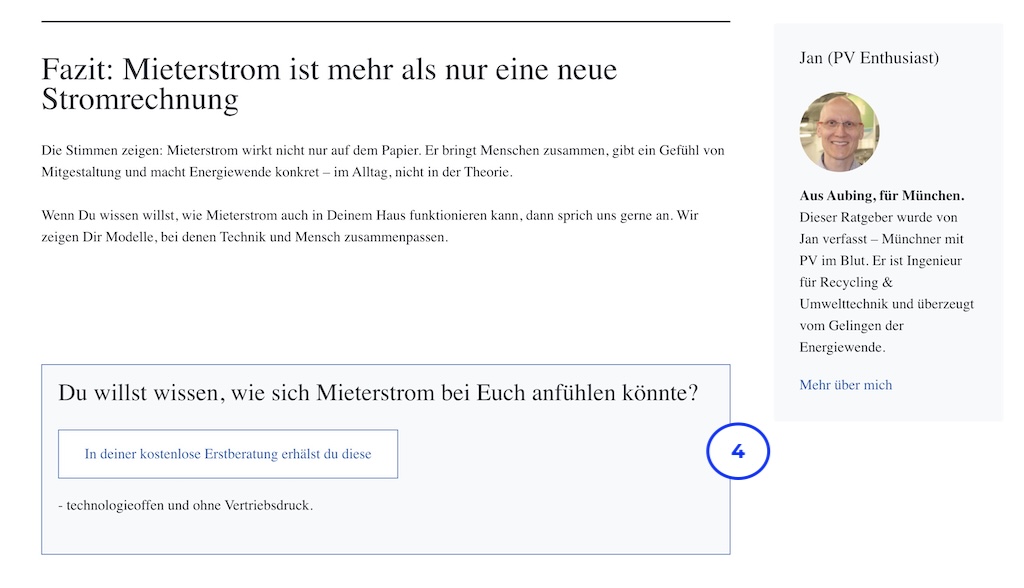The image size is (1024, 588).
Task: Click the word "Energiewende." in sidebar bio
Action: (842, 347)
